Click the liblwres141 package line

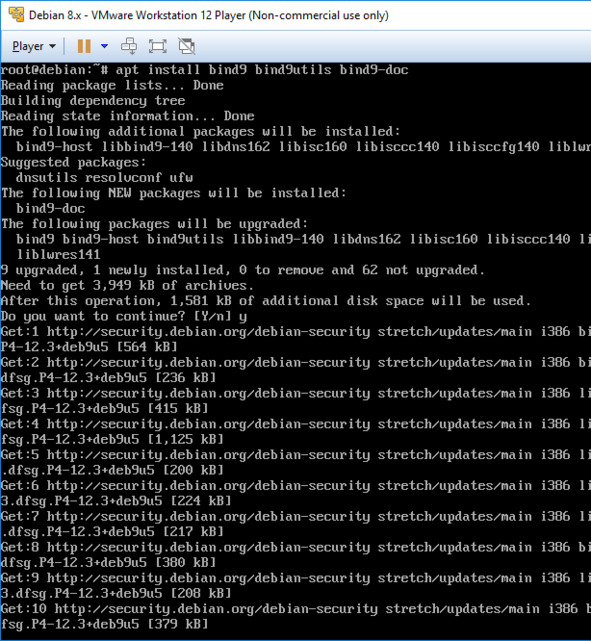[x=58, y=255]
